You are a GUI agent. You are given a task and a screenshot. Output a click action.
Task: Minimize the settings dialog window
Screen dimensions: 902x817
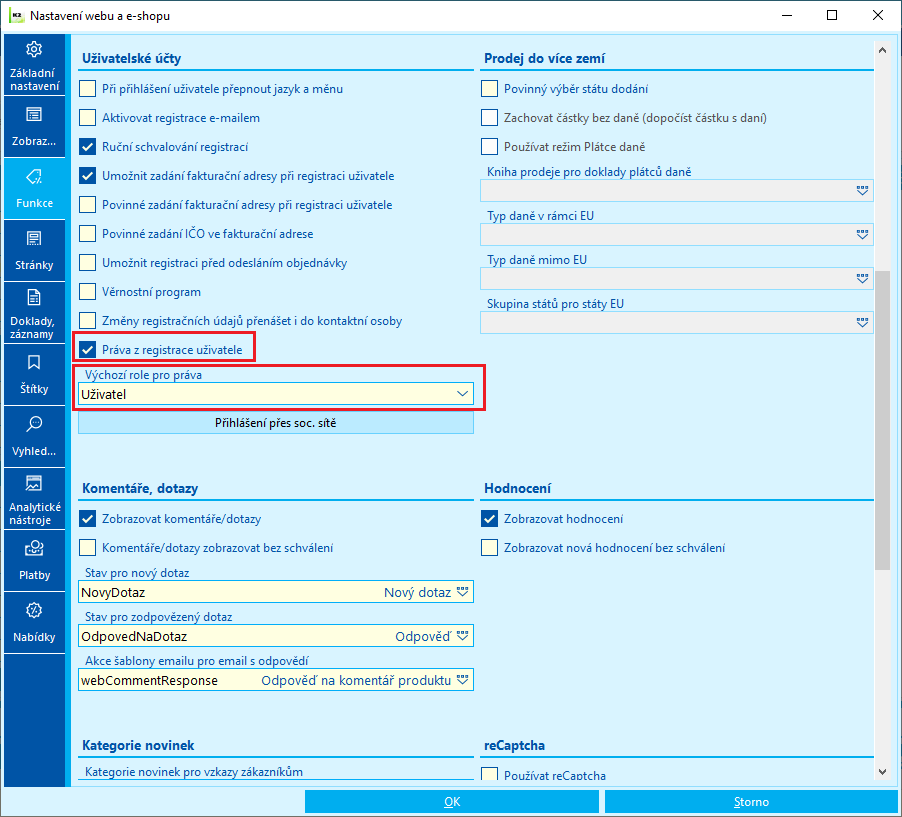[x=787, y=16]
